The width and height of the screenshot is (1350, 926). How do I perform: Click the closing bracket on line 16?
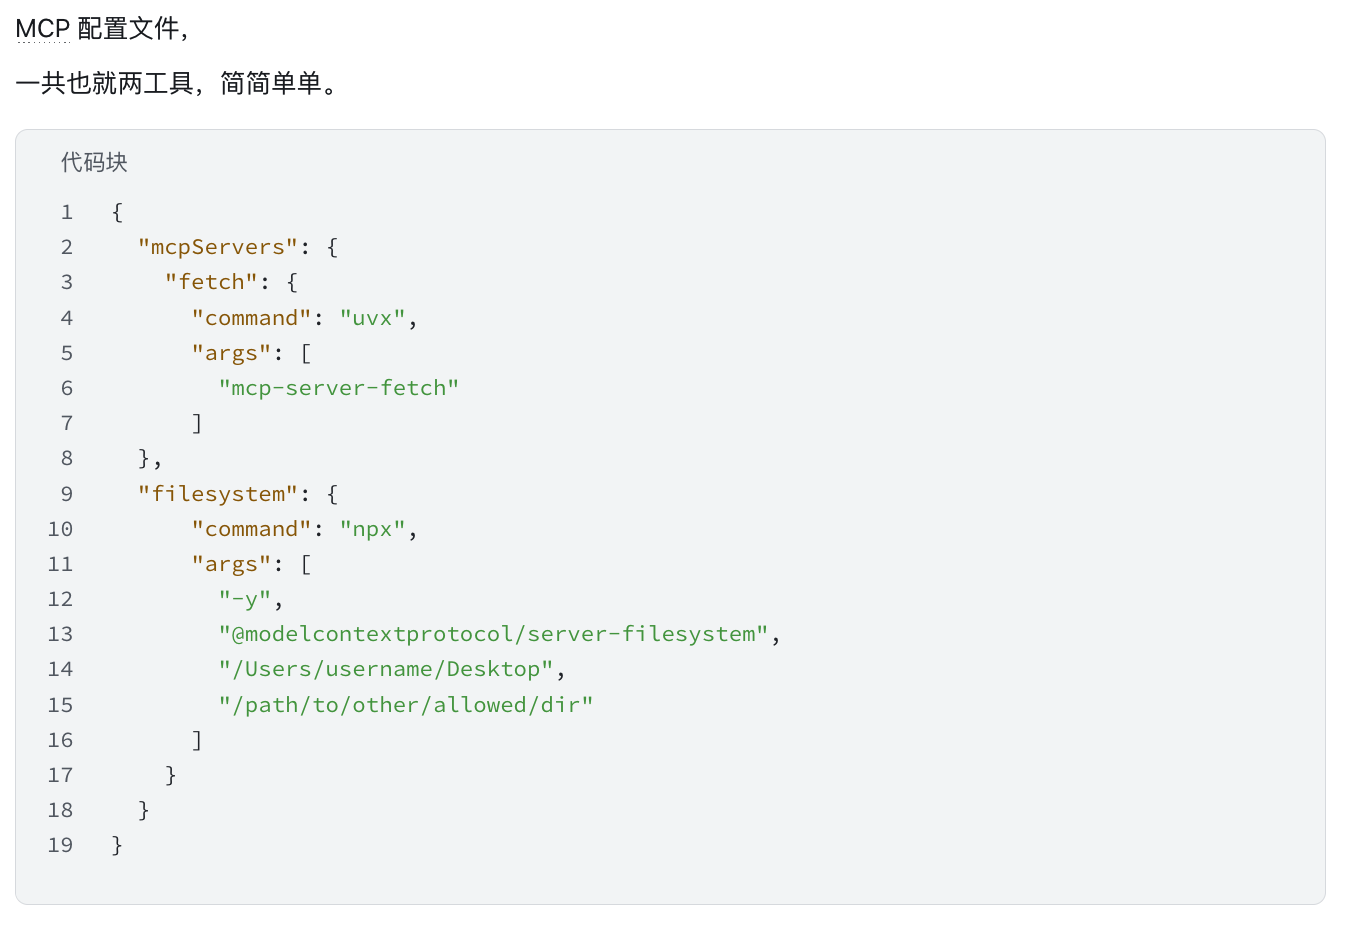197,740
